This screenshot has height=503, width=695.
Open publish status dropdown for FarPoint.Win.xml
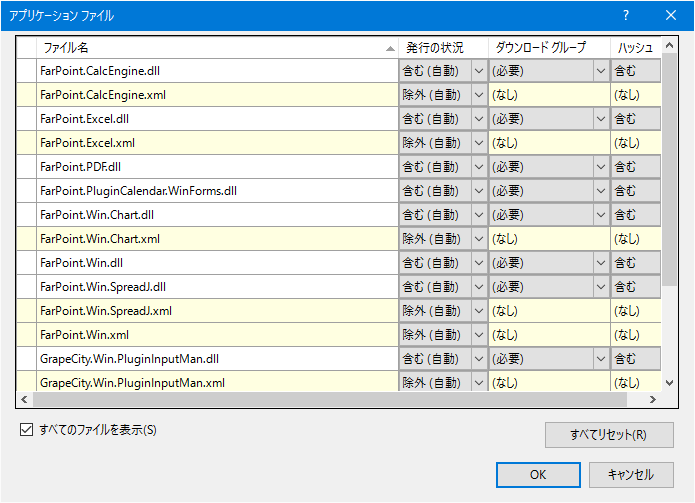pyautogui.click(x=479, y=335)
